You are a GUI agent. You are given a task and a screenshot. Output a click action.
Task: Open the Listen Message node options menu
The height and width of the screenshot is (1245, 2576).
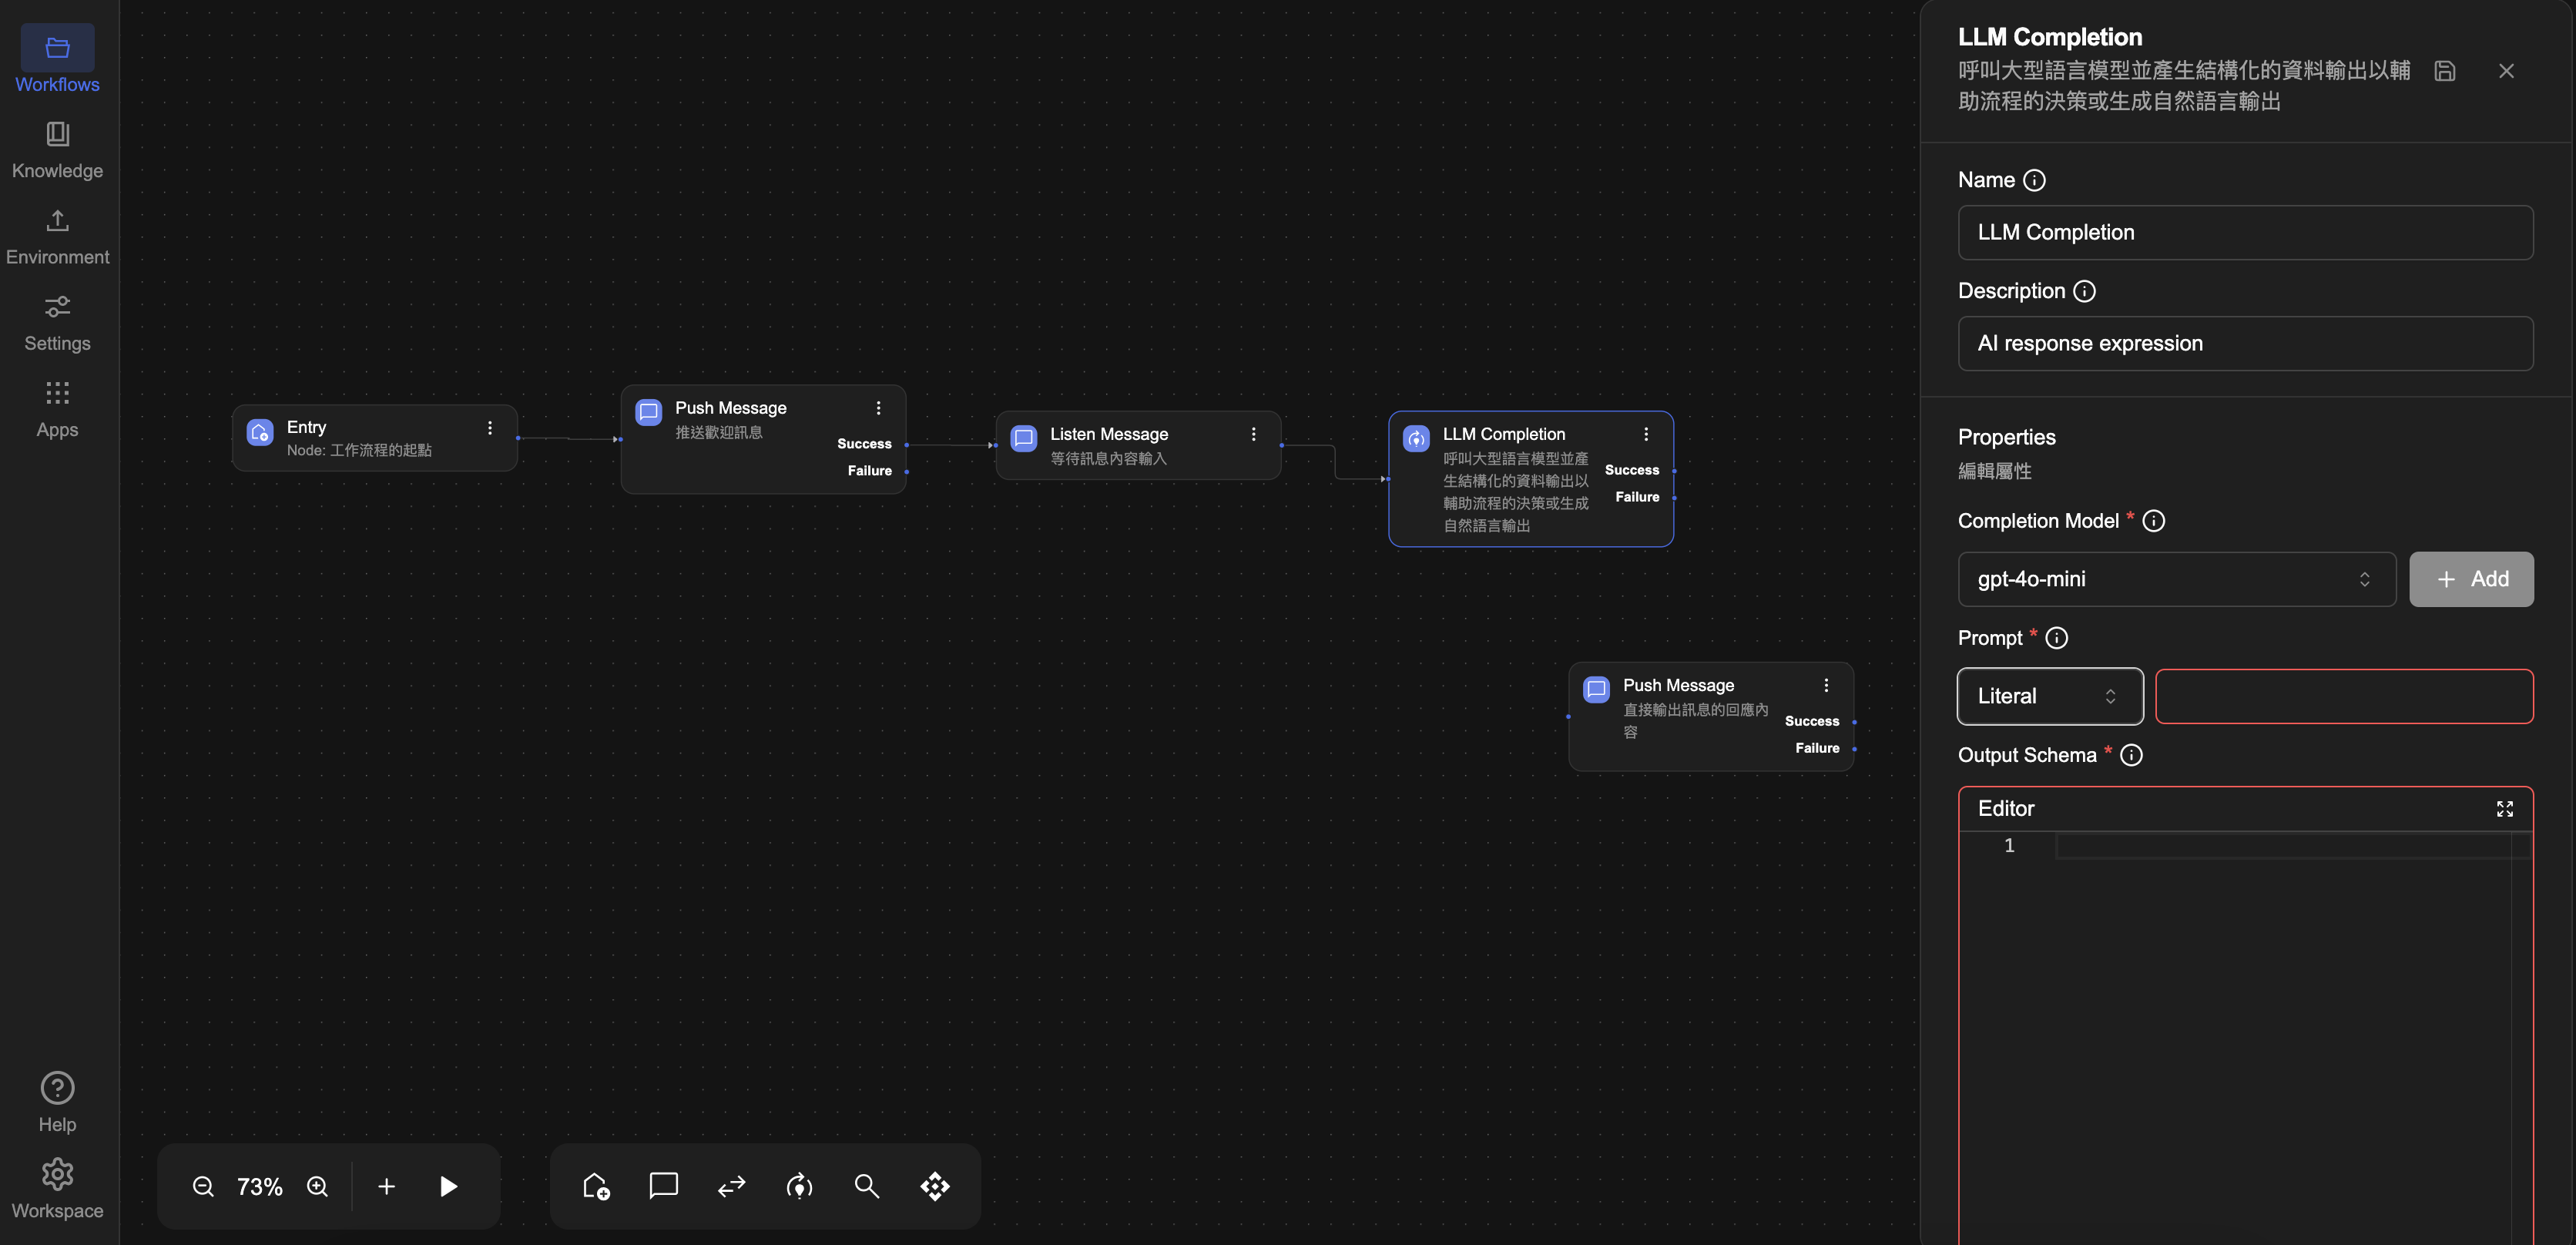click(1253, 434)
